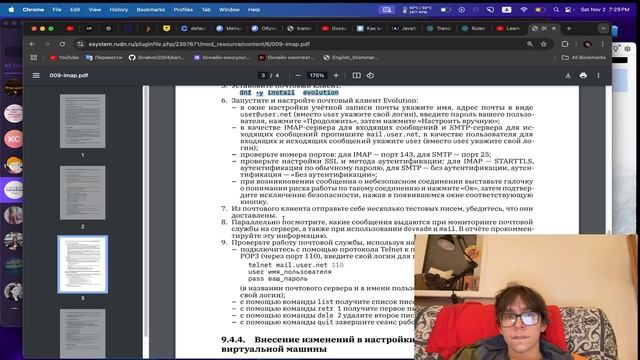The width and height of the screenshot is (640, 360).
Task: Click the thumbnail sidebar scrollbar
Action: coord(145,211)
